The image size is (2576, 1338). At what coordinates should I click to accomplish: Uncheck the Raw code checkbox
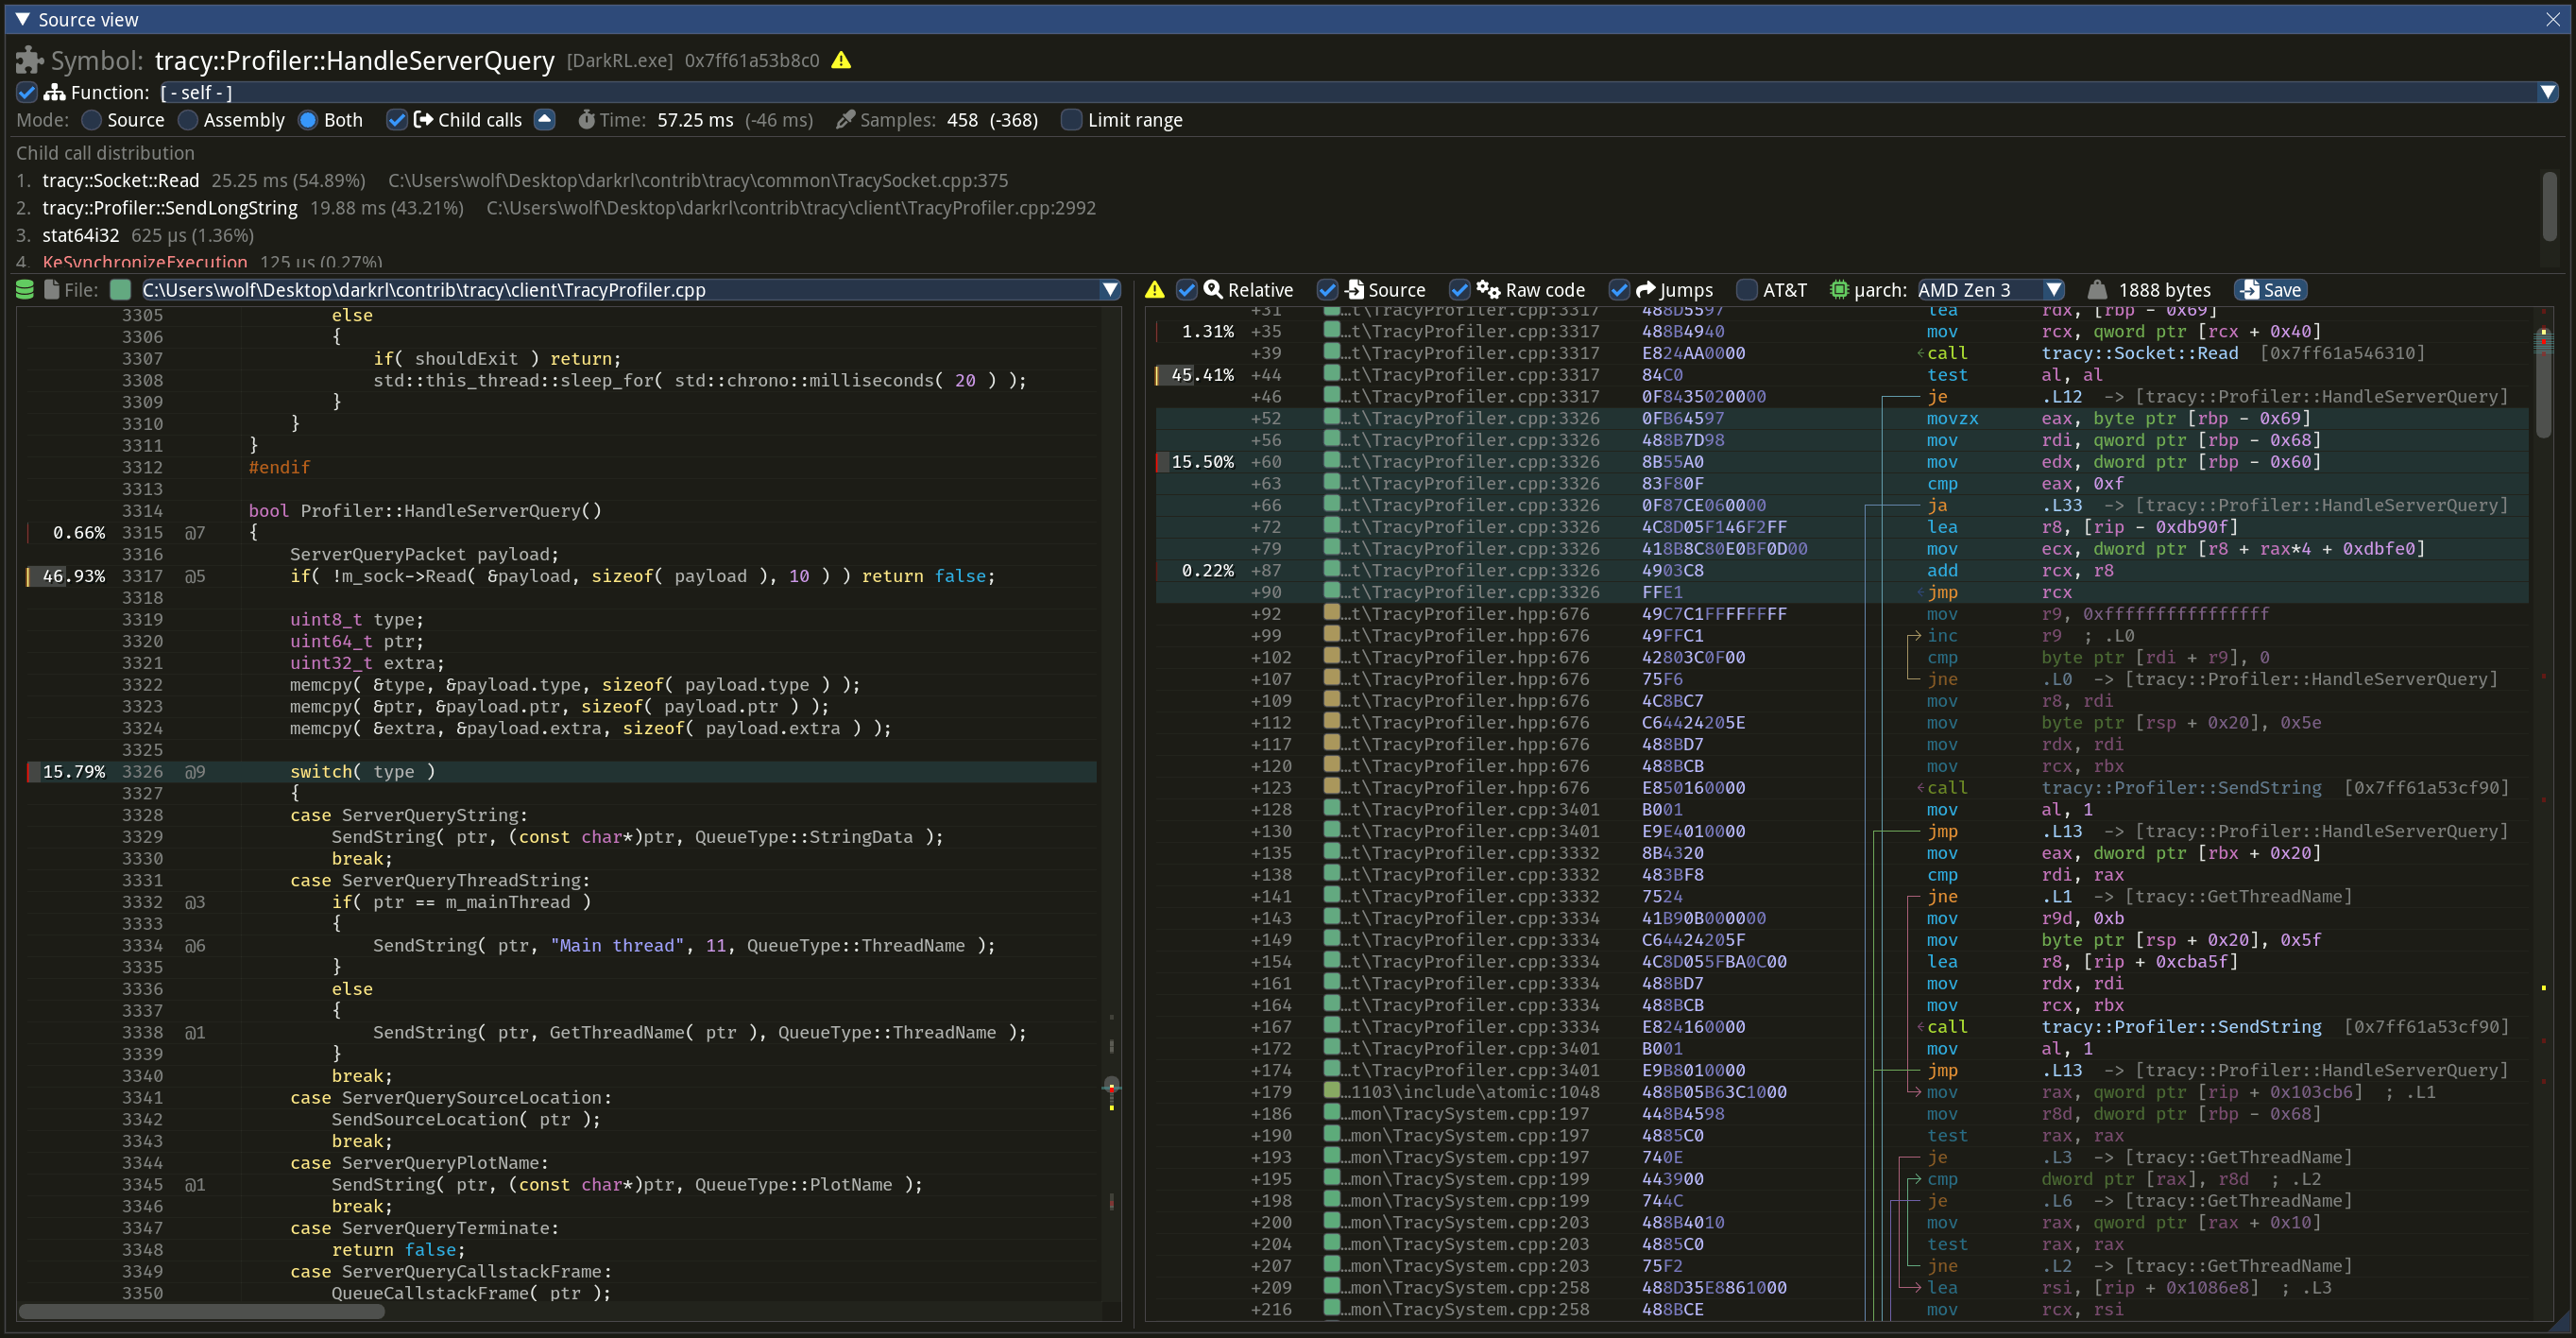1459,290
